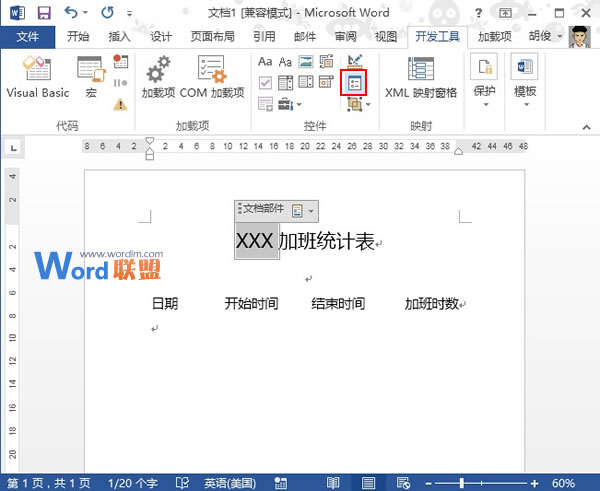
Task: Open the 文件 file menu
Action: 28,37
